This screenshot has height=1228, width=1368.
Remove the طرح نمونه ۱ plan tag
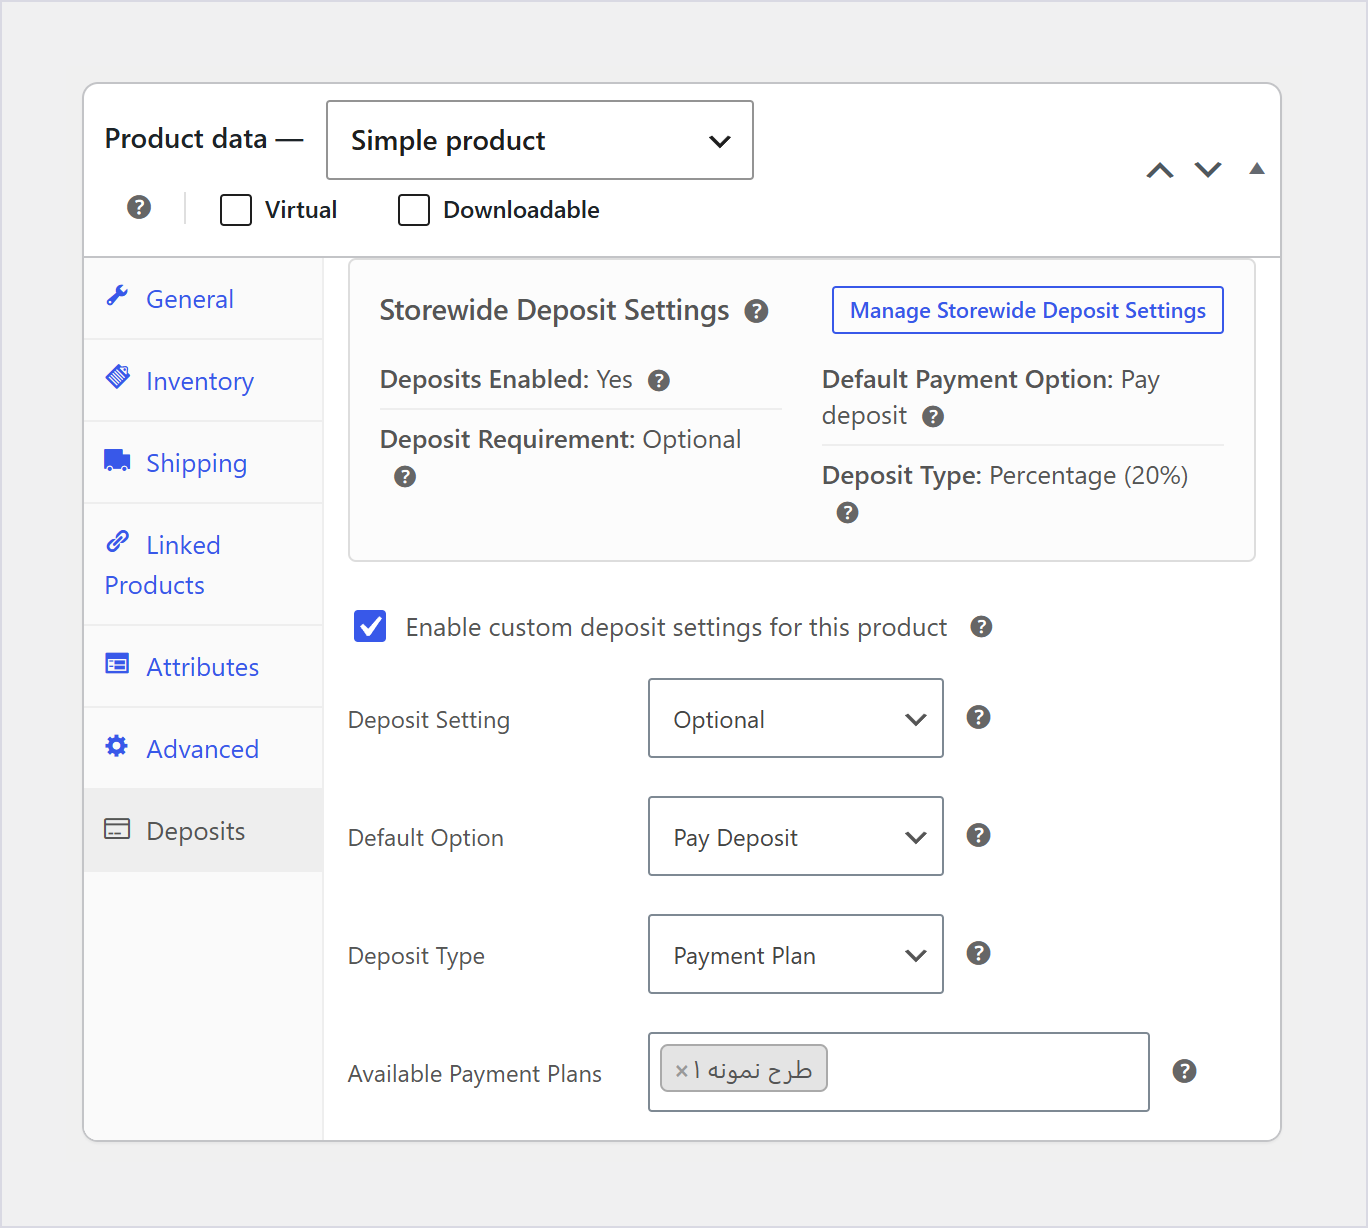click(682, 1071)
